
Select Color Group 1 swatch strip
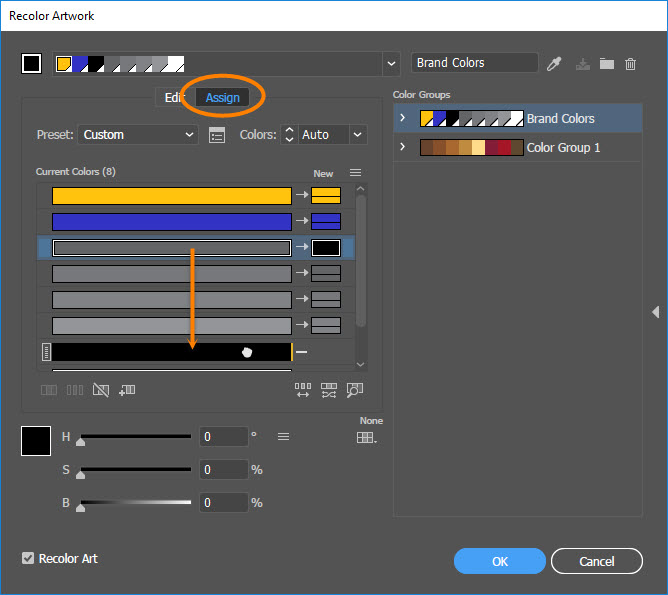[472, 147]
